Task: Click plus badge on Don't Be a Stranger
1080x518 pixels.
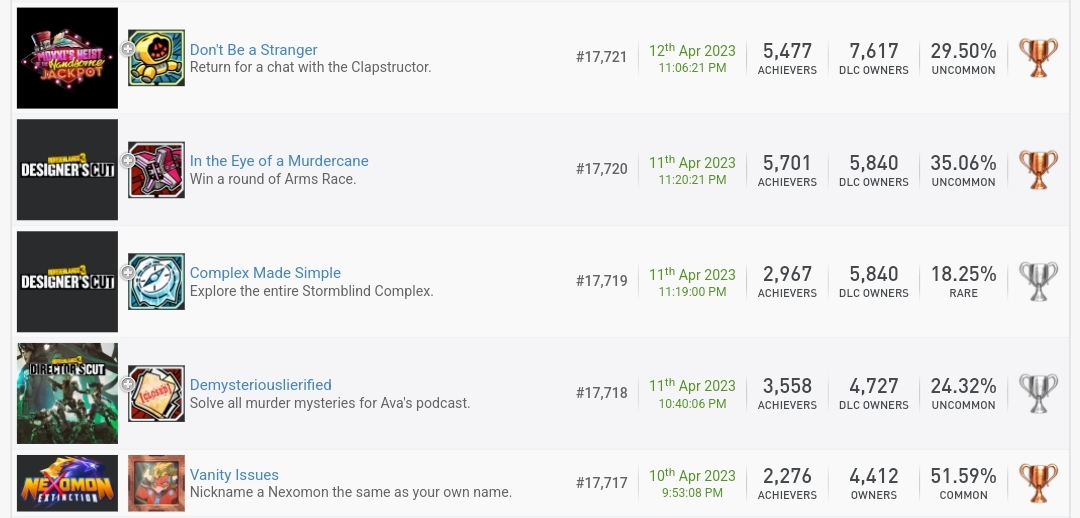Action: [128, 49]
